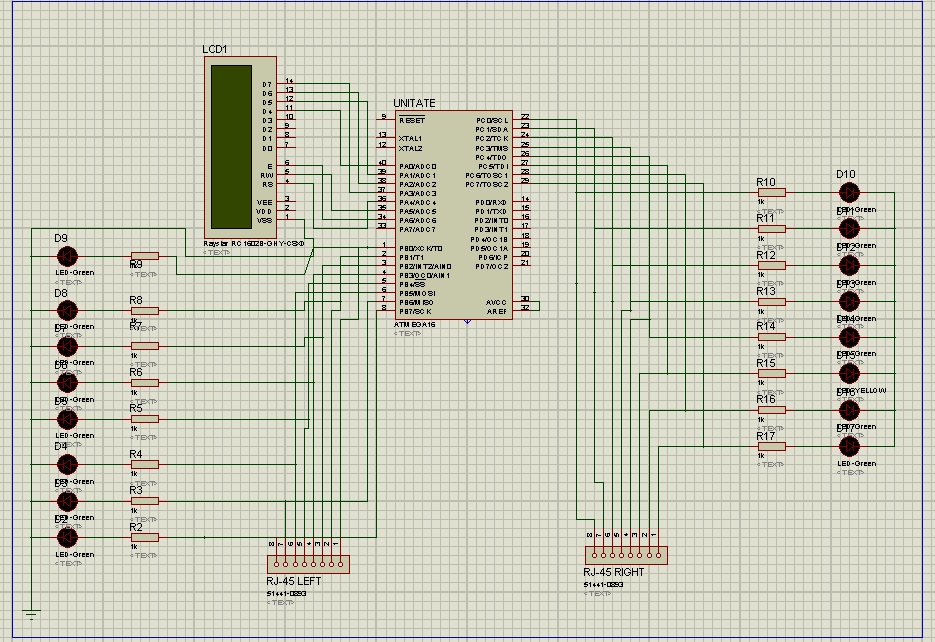
Task: Click the VSS pin name on LCD1
Action: point(264,221)
